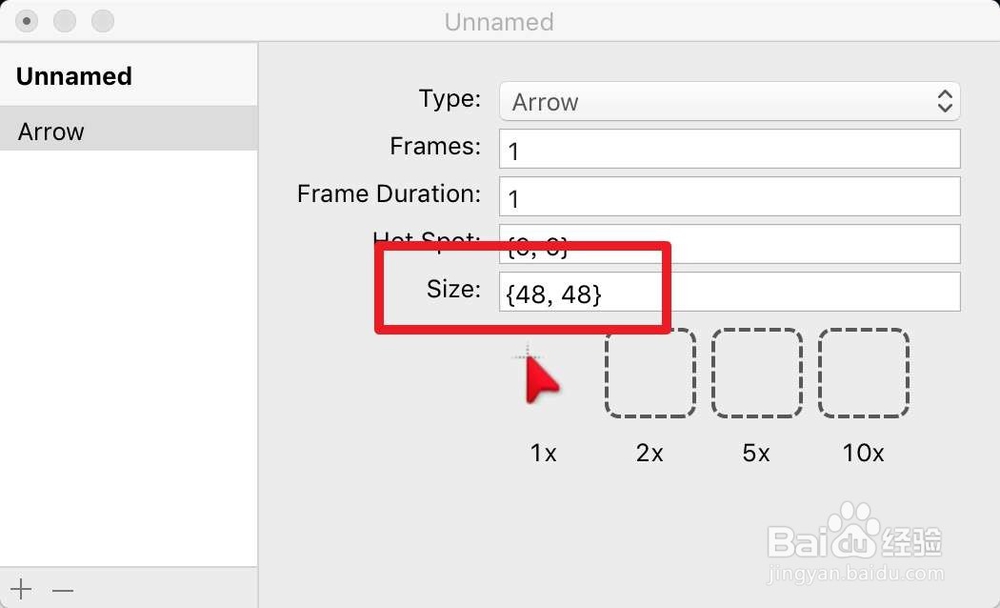Viewport: 1000px width, 608px height.
Task: Click the Size field showing {48, 48}
Action: tap(730, 292)
